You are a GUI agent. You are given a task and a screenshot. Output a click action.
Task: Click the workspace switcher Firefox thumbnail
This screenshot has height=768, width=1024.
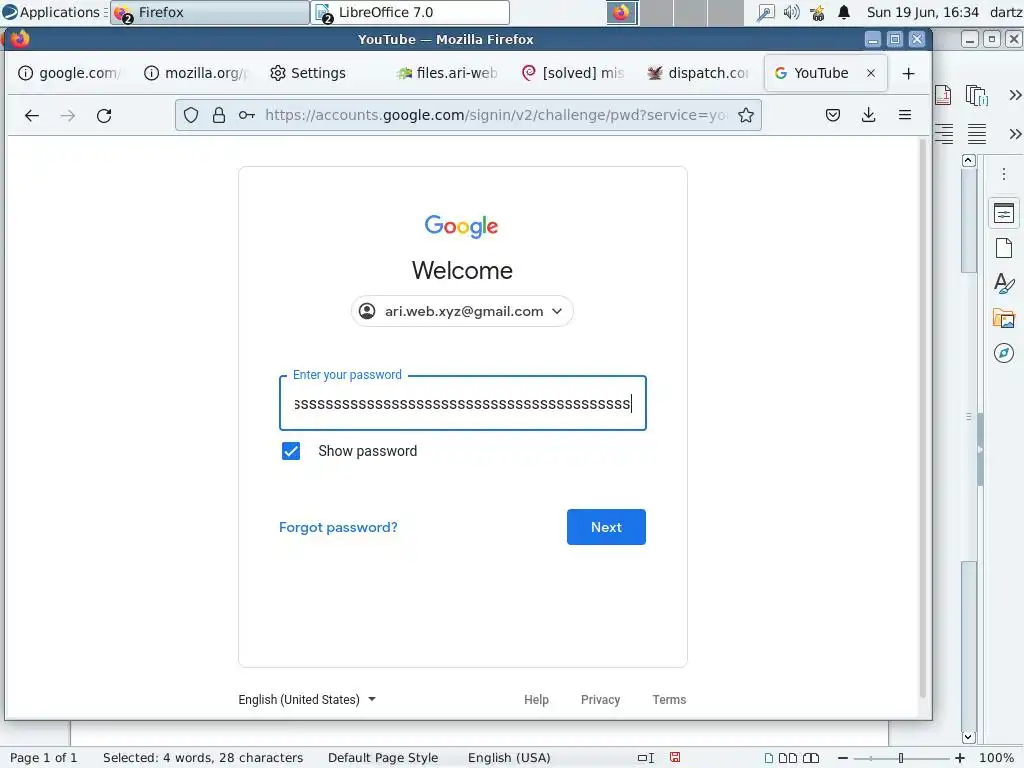point(621,12)
